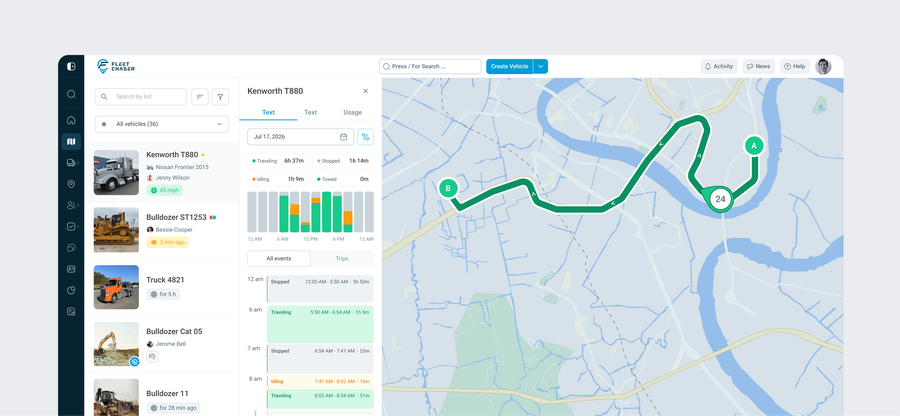This screenshot has height=416, width=900.
Task: Open the chat bubbles icon in sidebar
Action: [71, 248]
